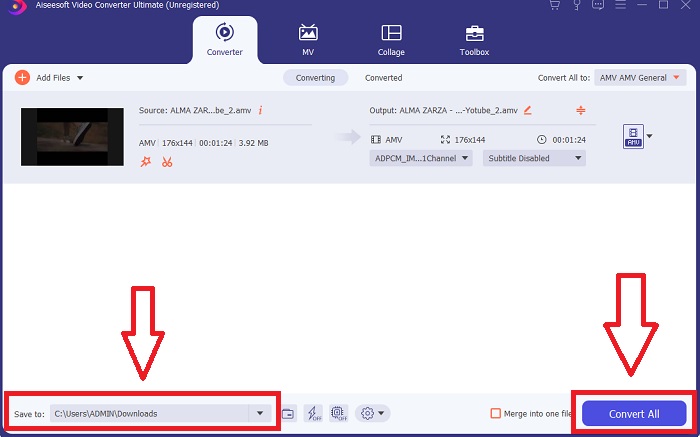Open the Subtitle Disabled dropdown
This screenshot has height=437, width=700.
(x=534, y=158)
